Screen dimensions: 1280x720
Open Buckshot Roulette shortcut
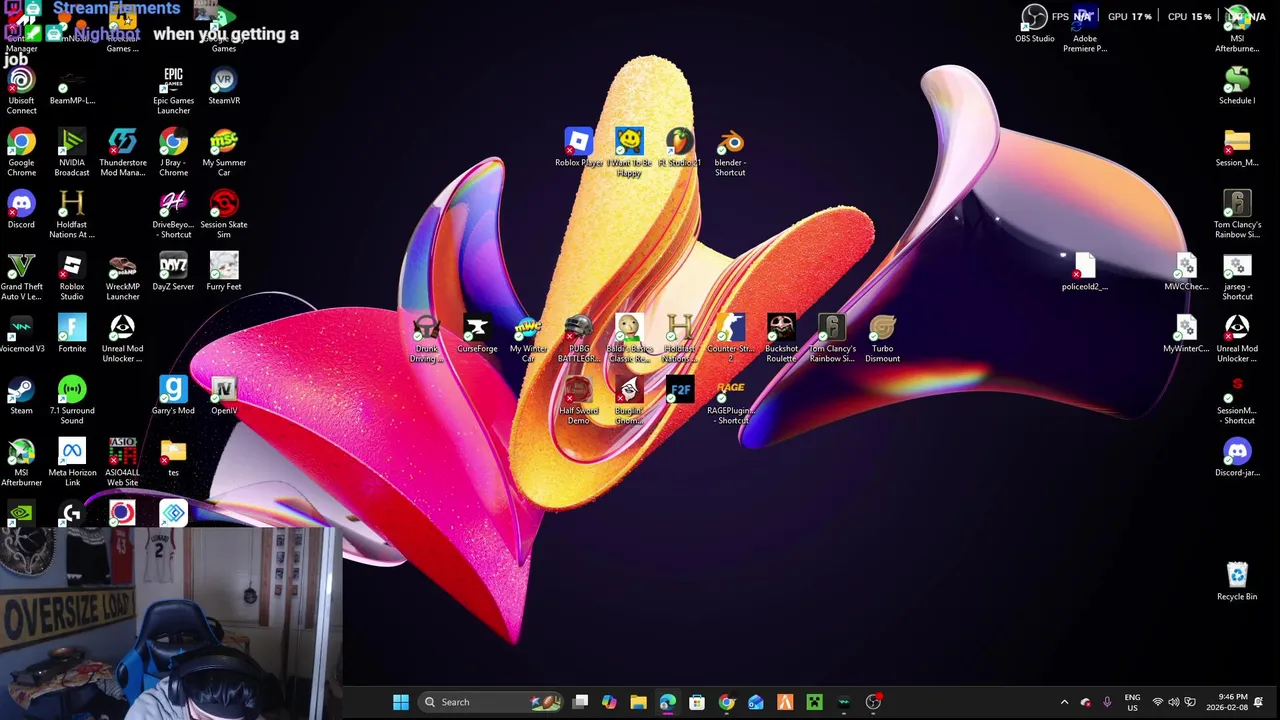[781, 339]
